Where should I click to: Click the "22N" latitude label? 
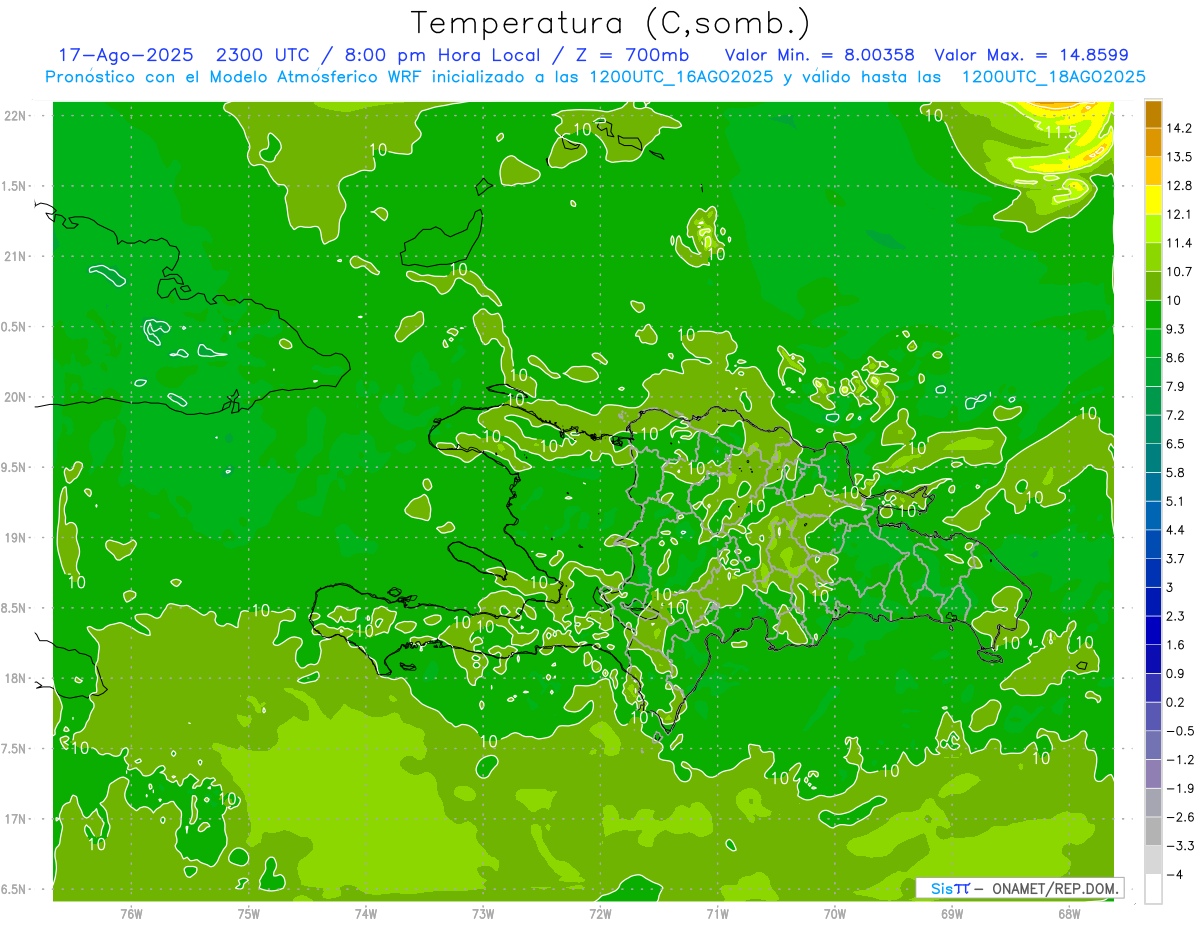(x=15, y=116)
